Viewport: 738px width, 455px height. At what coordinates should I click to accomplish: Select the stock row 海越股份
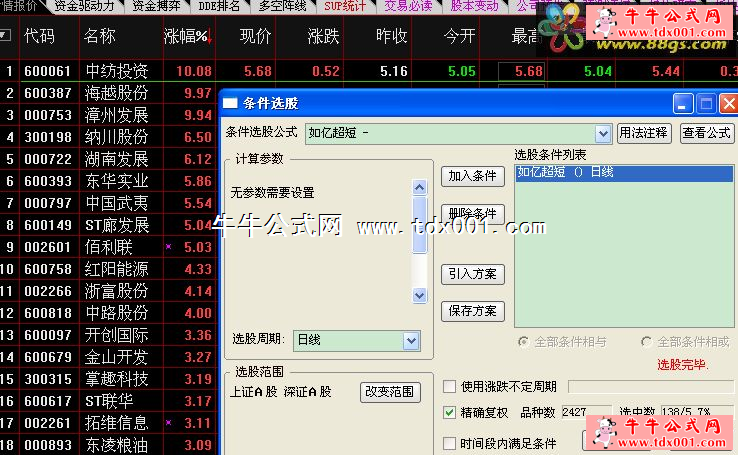(117, 93)
